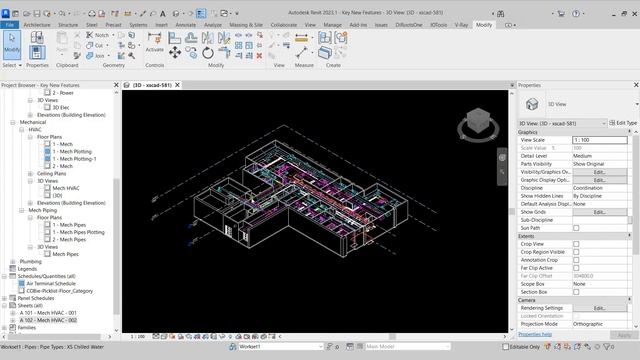Select the Mirror Pick Axis tool
Viewport: 640px width, 360px height.
pos(207,38)
